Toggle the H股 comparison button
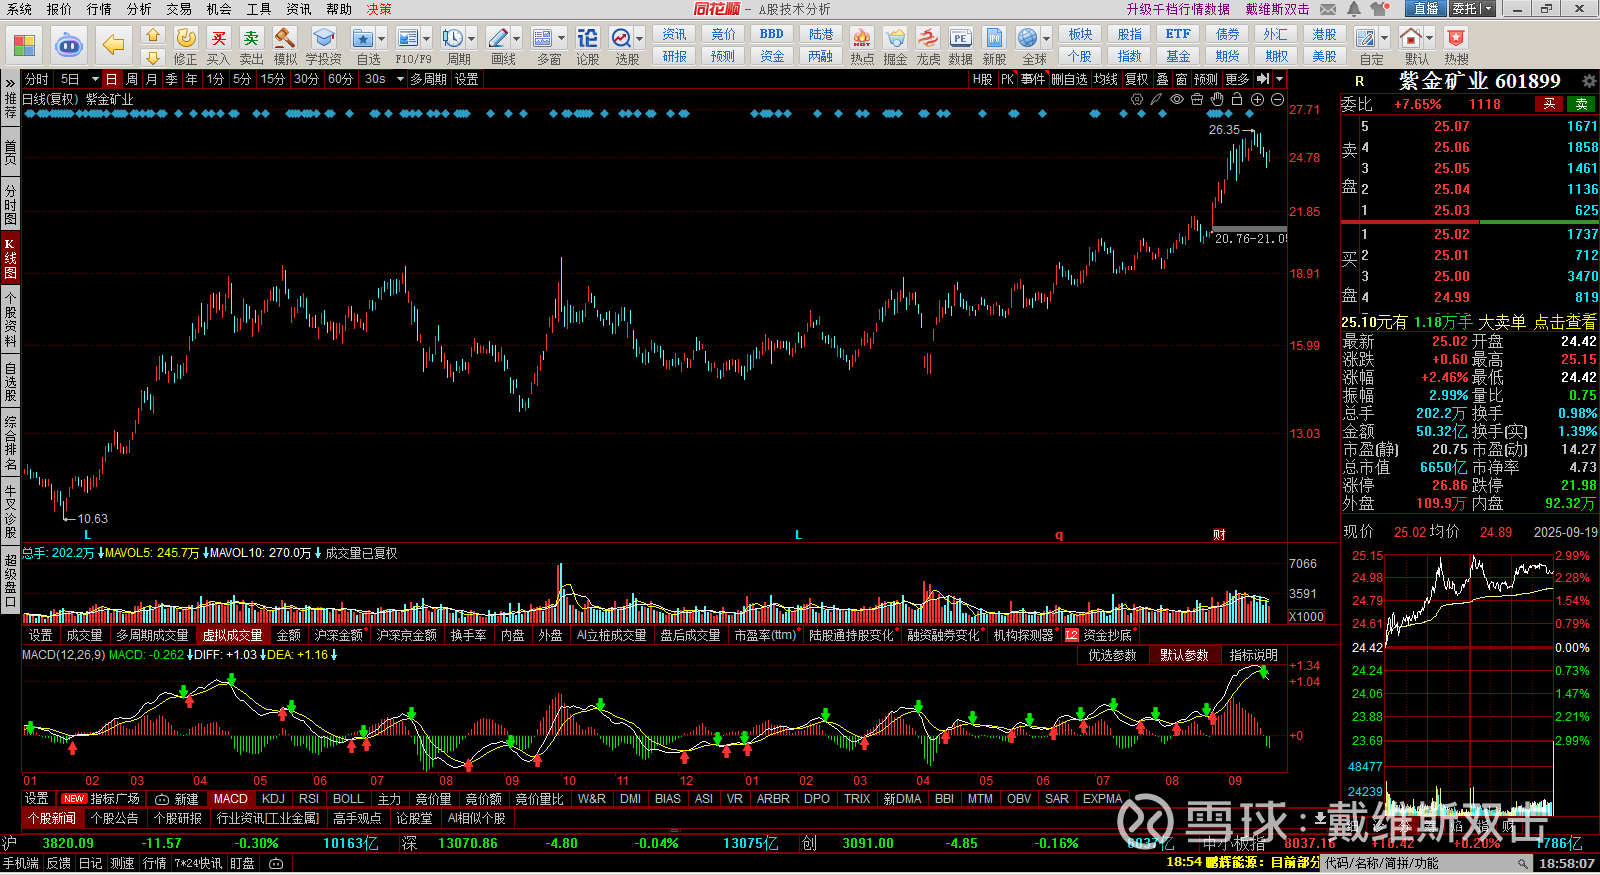The height and width of the screenshot is (875, 1600). tap(983, 79)
